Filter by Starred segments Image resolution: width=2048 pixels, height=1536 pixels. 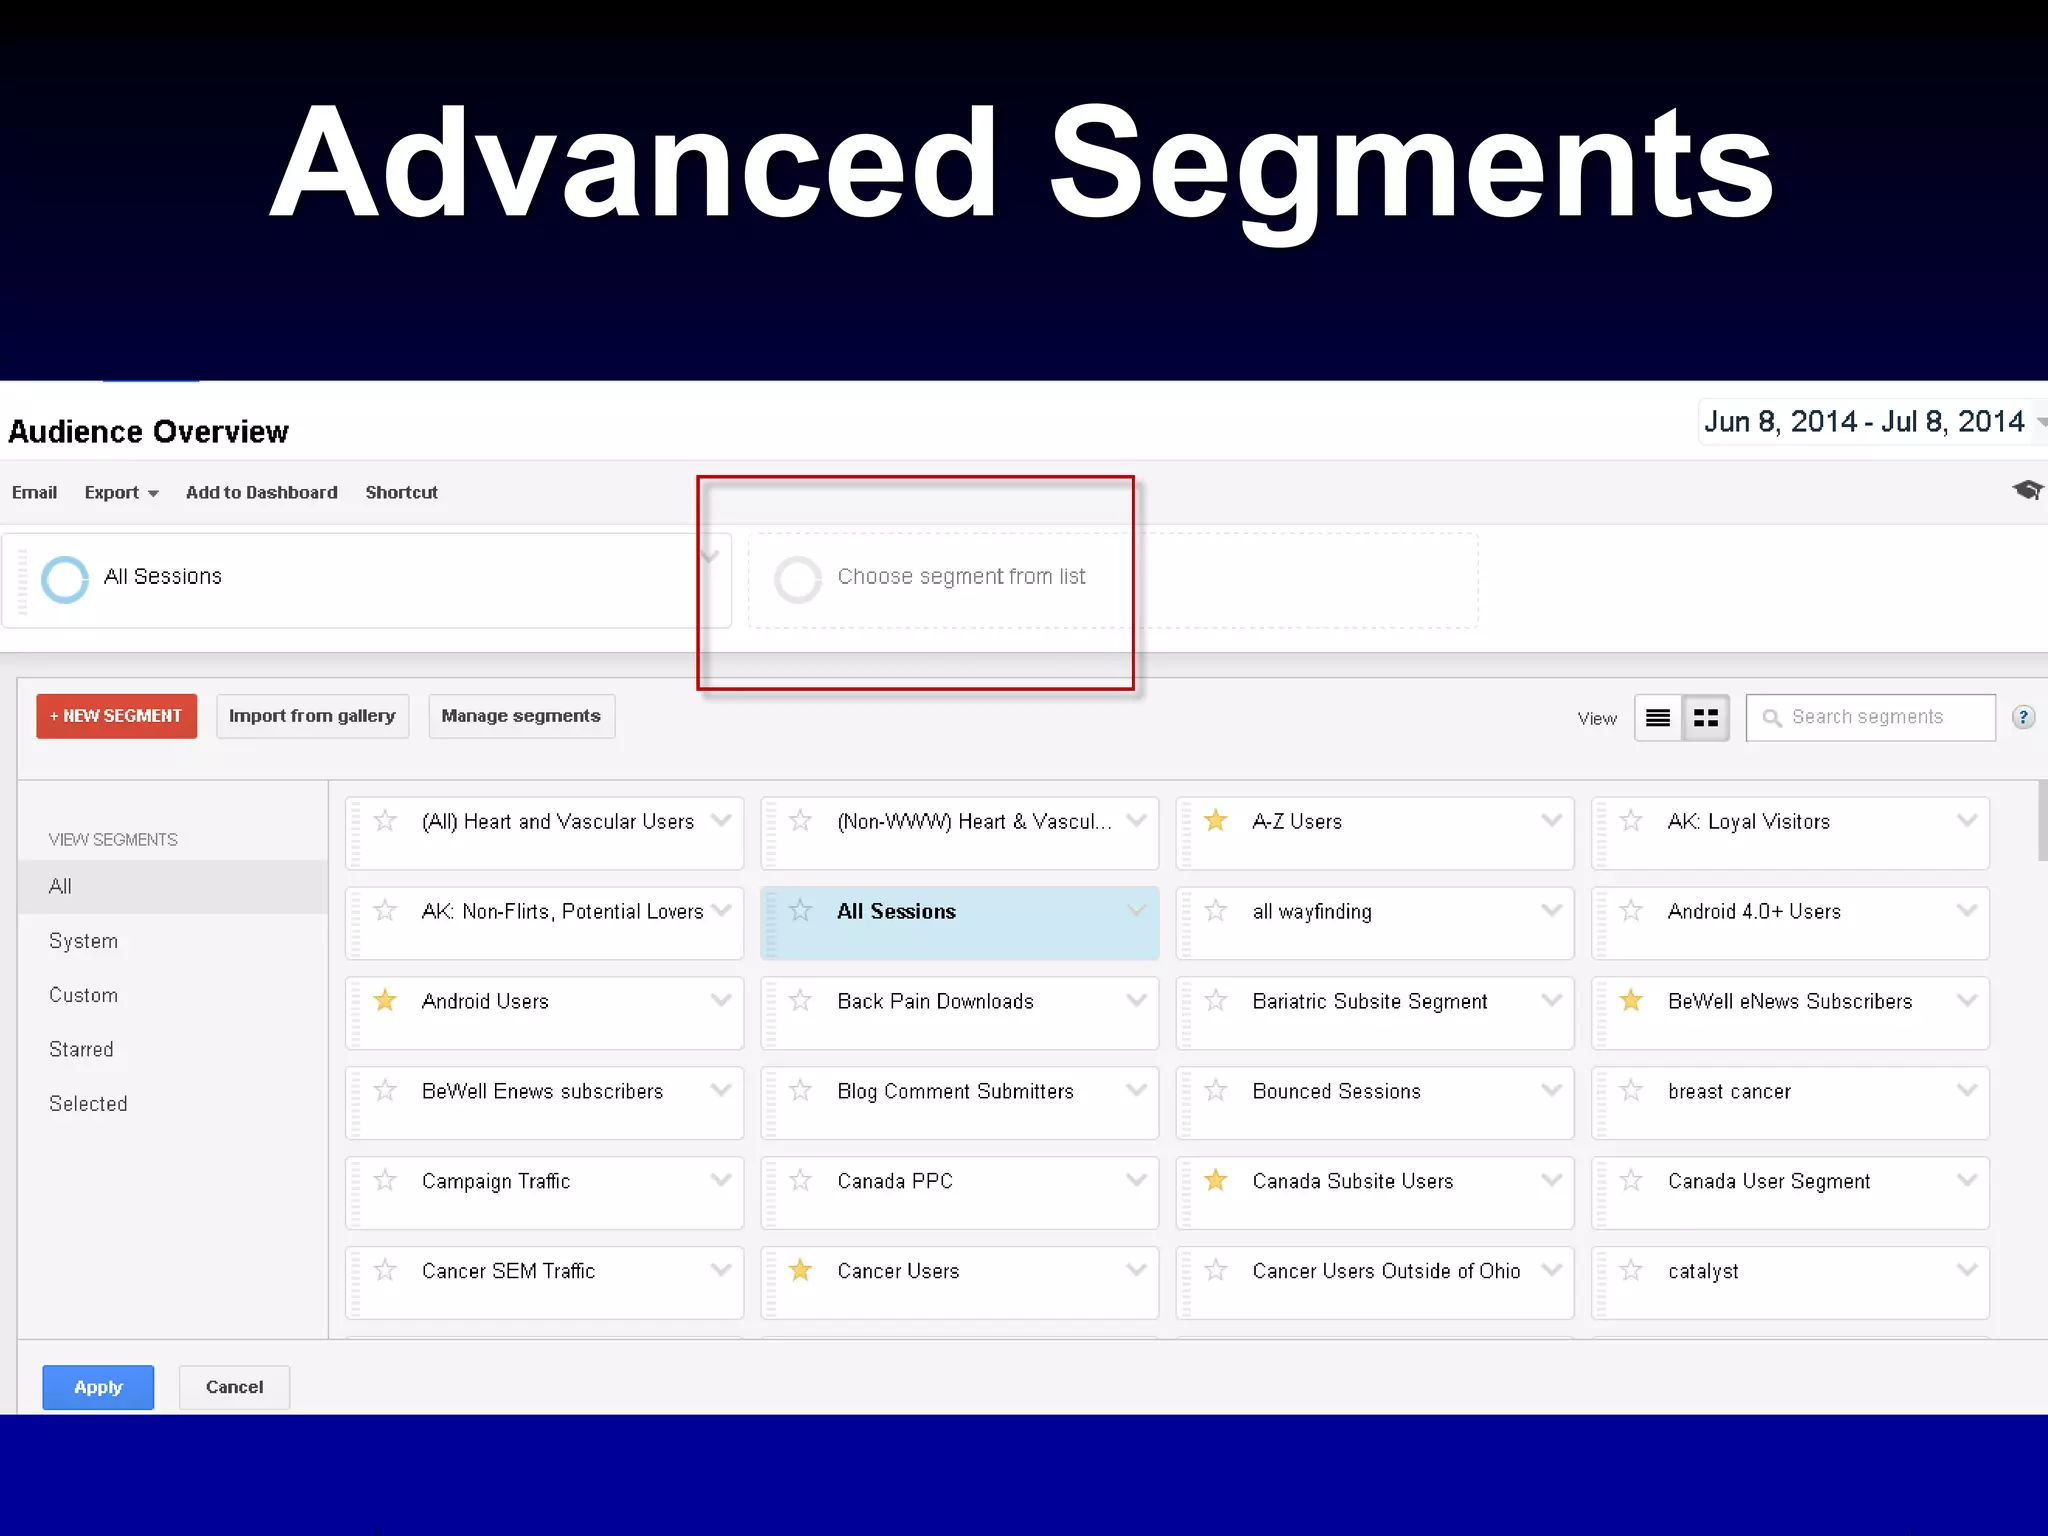[81, 1049]
